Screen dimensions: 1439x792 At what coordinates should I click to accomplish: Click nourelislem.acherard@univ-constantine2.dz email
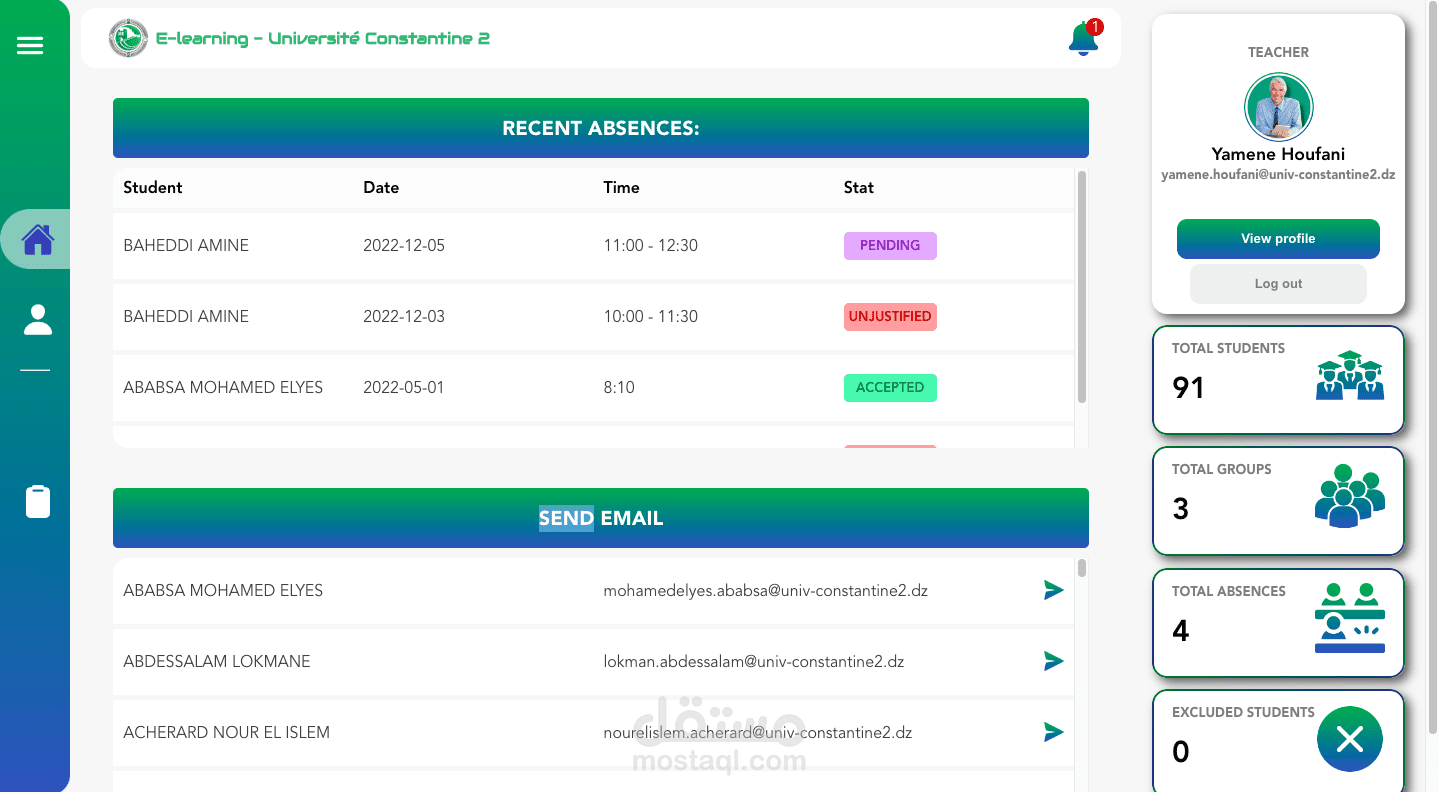pos(757,732)
